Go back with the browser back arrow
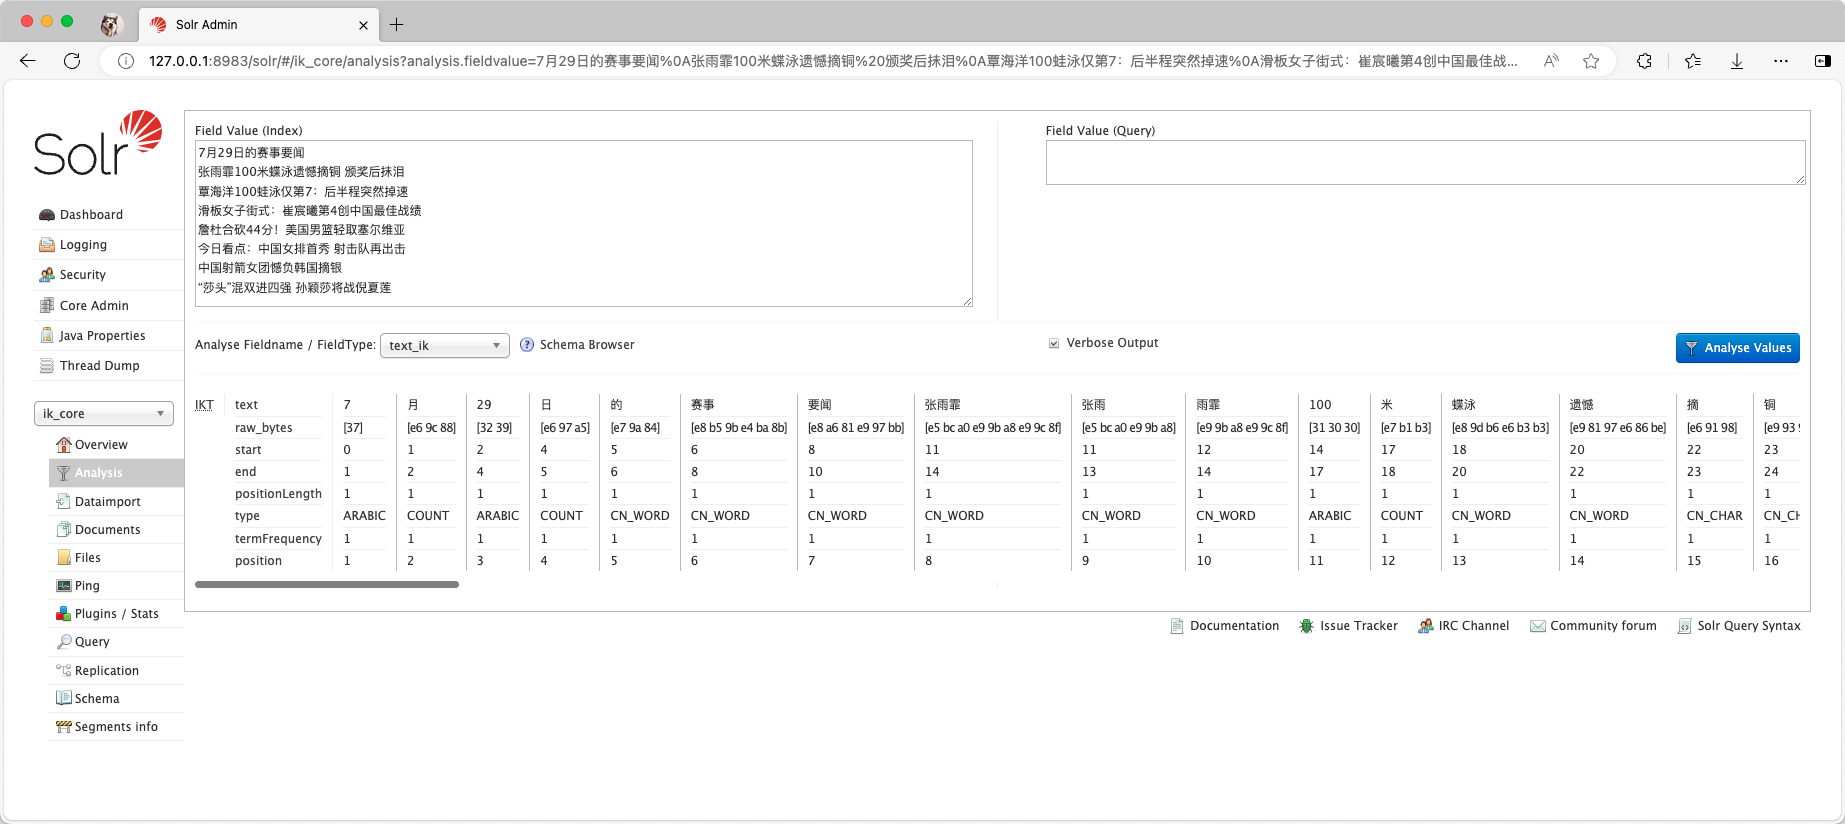Screen dimensions: 1845x824 pyautogui.click(x=28, y=61)
